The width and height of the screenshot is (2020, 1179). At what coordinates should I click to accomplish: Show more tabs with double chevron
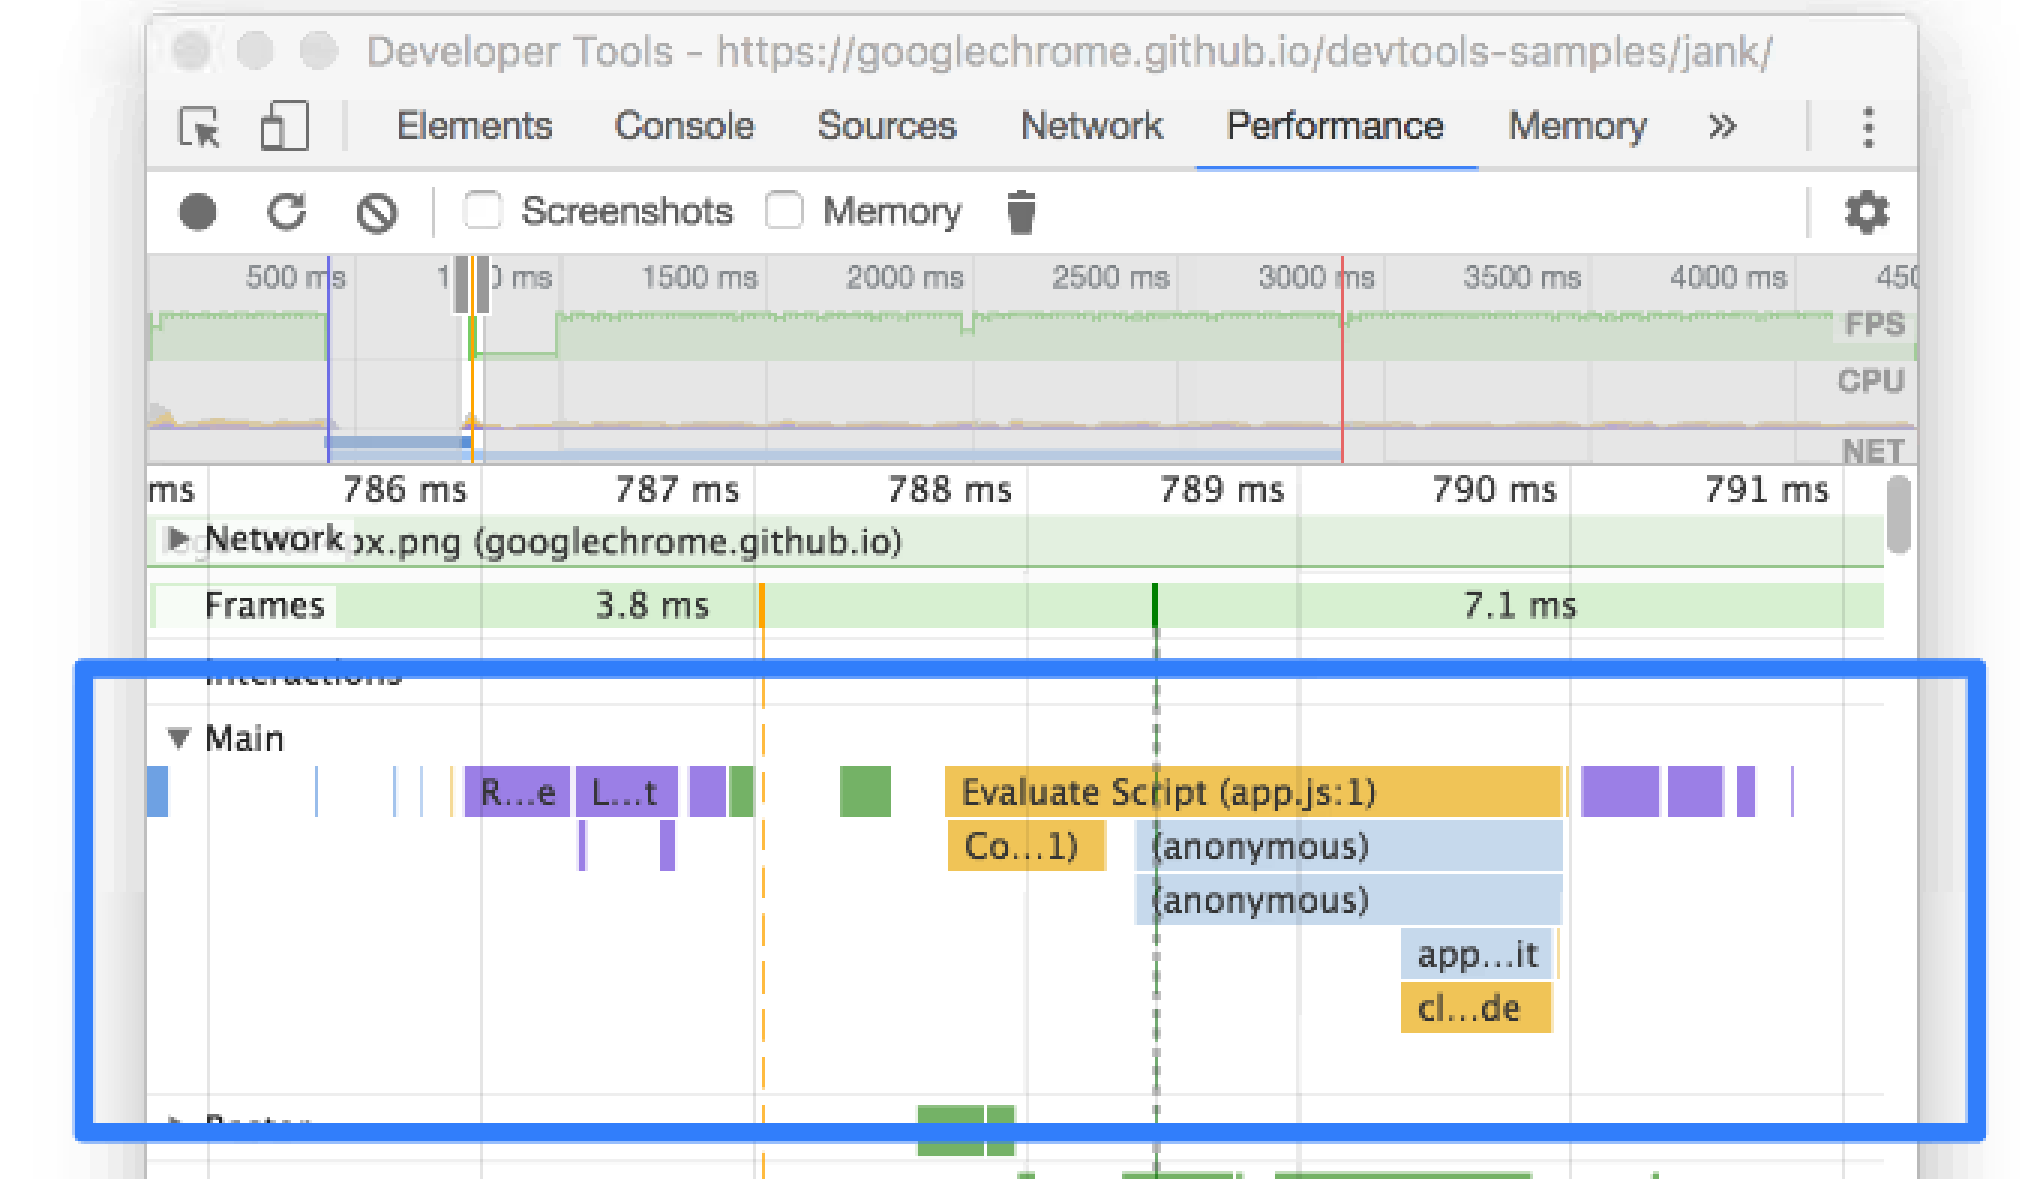pos(1722,127)
